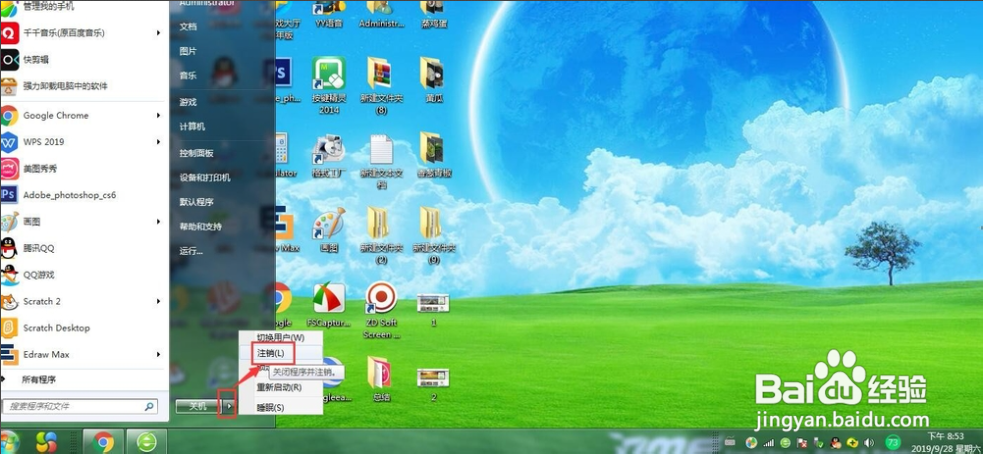Expand the WPS 2019 submenu arrow
Screen dimensions: 983x454
[159, 142]
